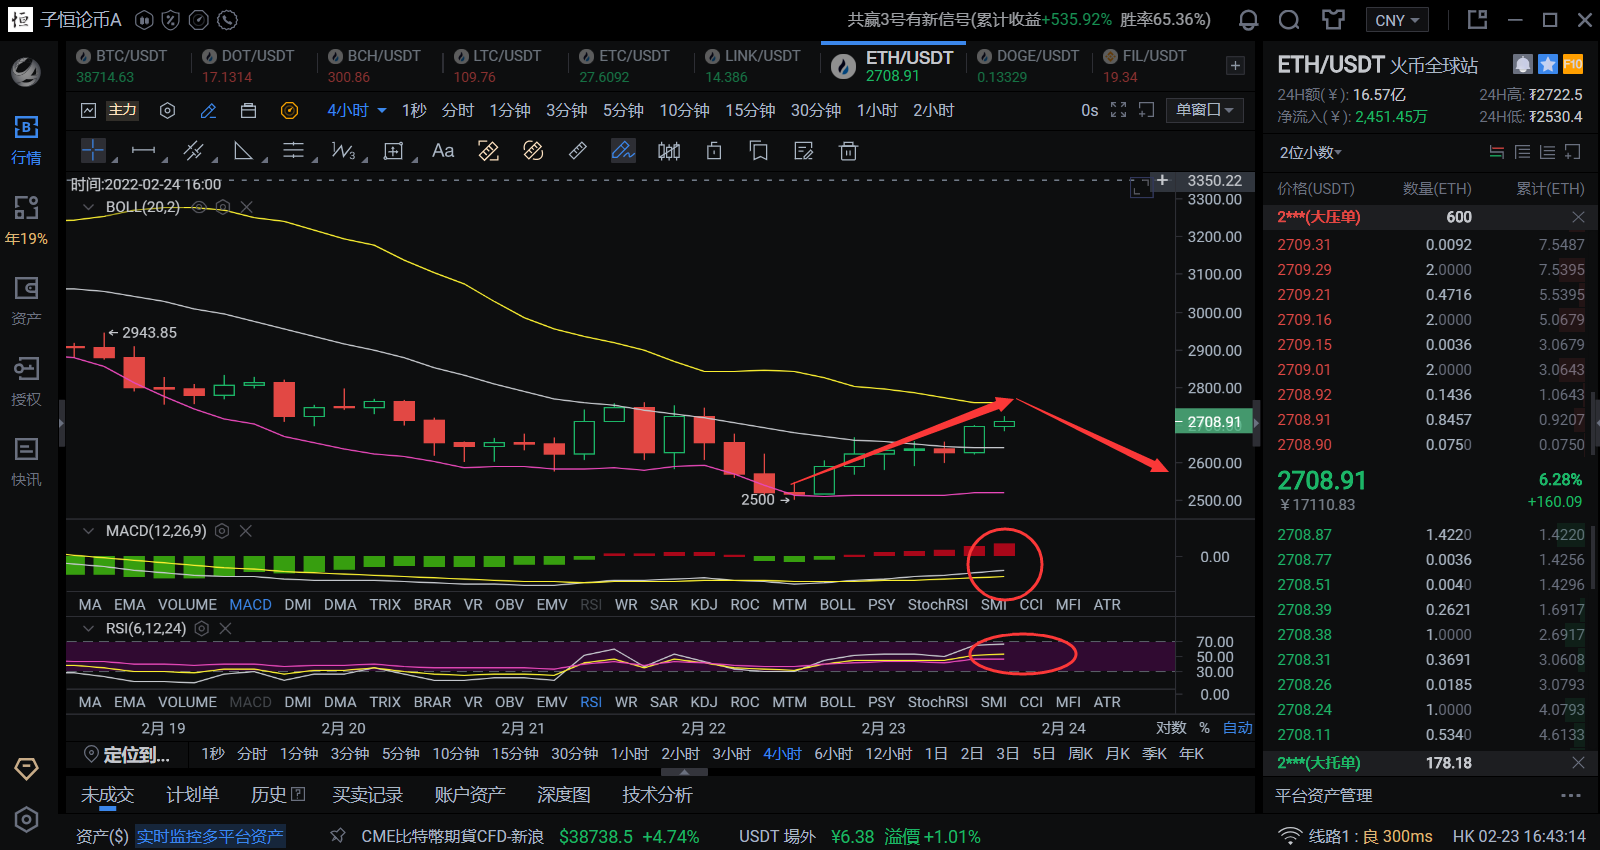Open settings hexagon at sidebar bottom
Viewport: 1600px width, 850px height.
[26, 820]
